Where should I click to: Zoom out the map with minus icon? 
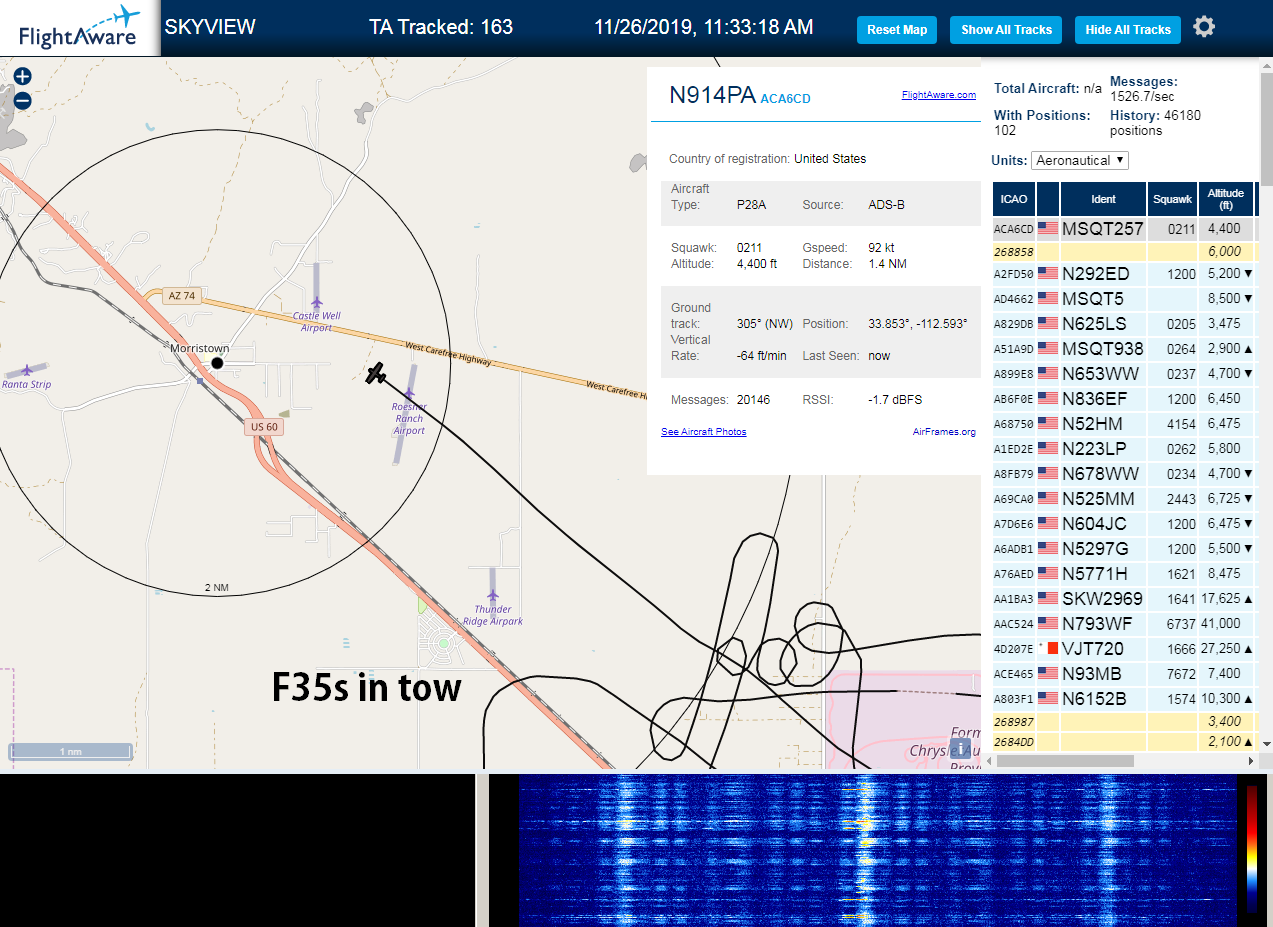click(x=22, y=101)
